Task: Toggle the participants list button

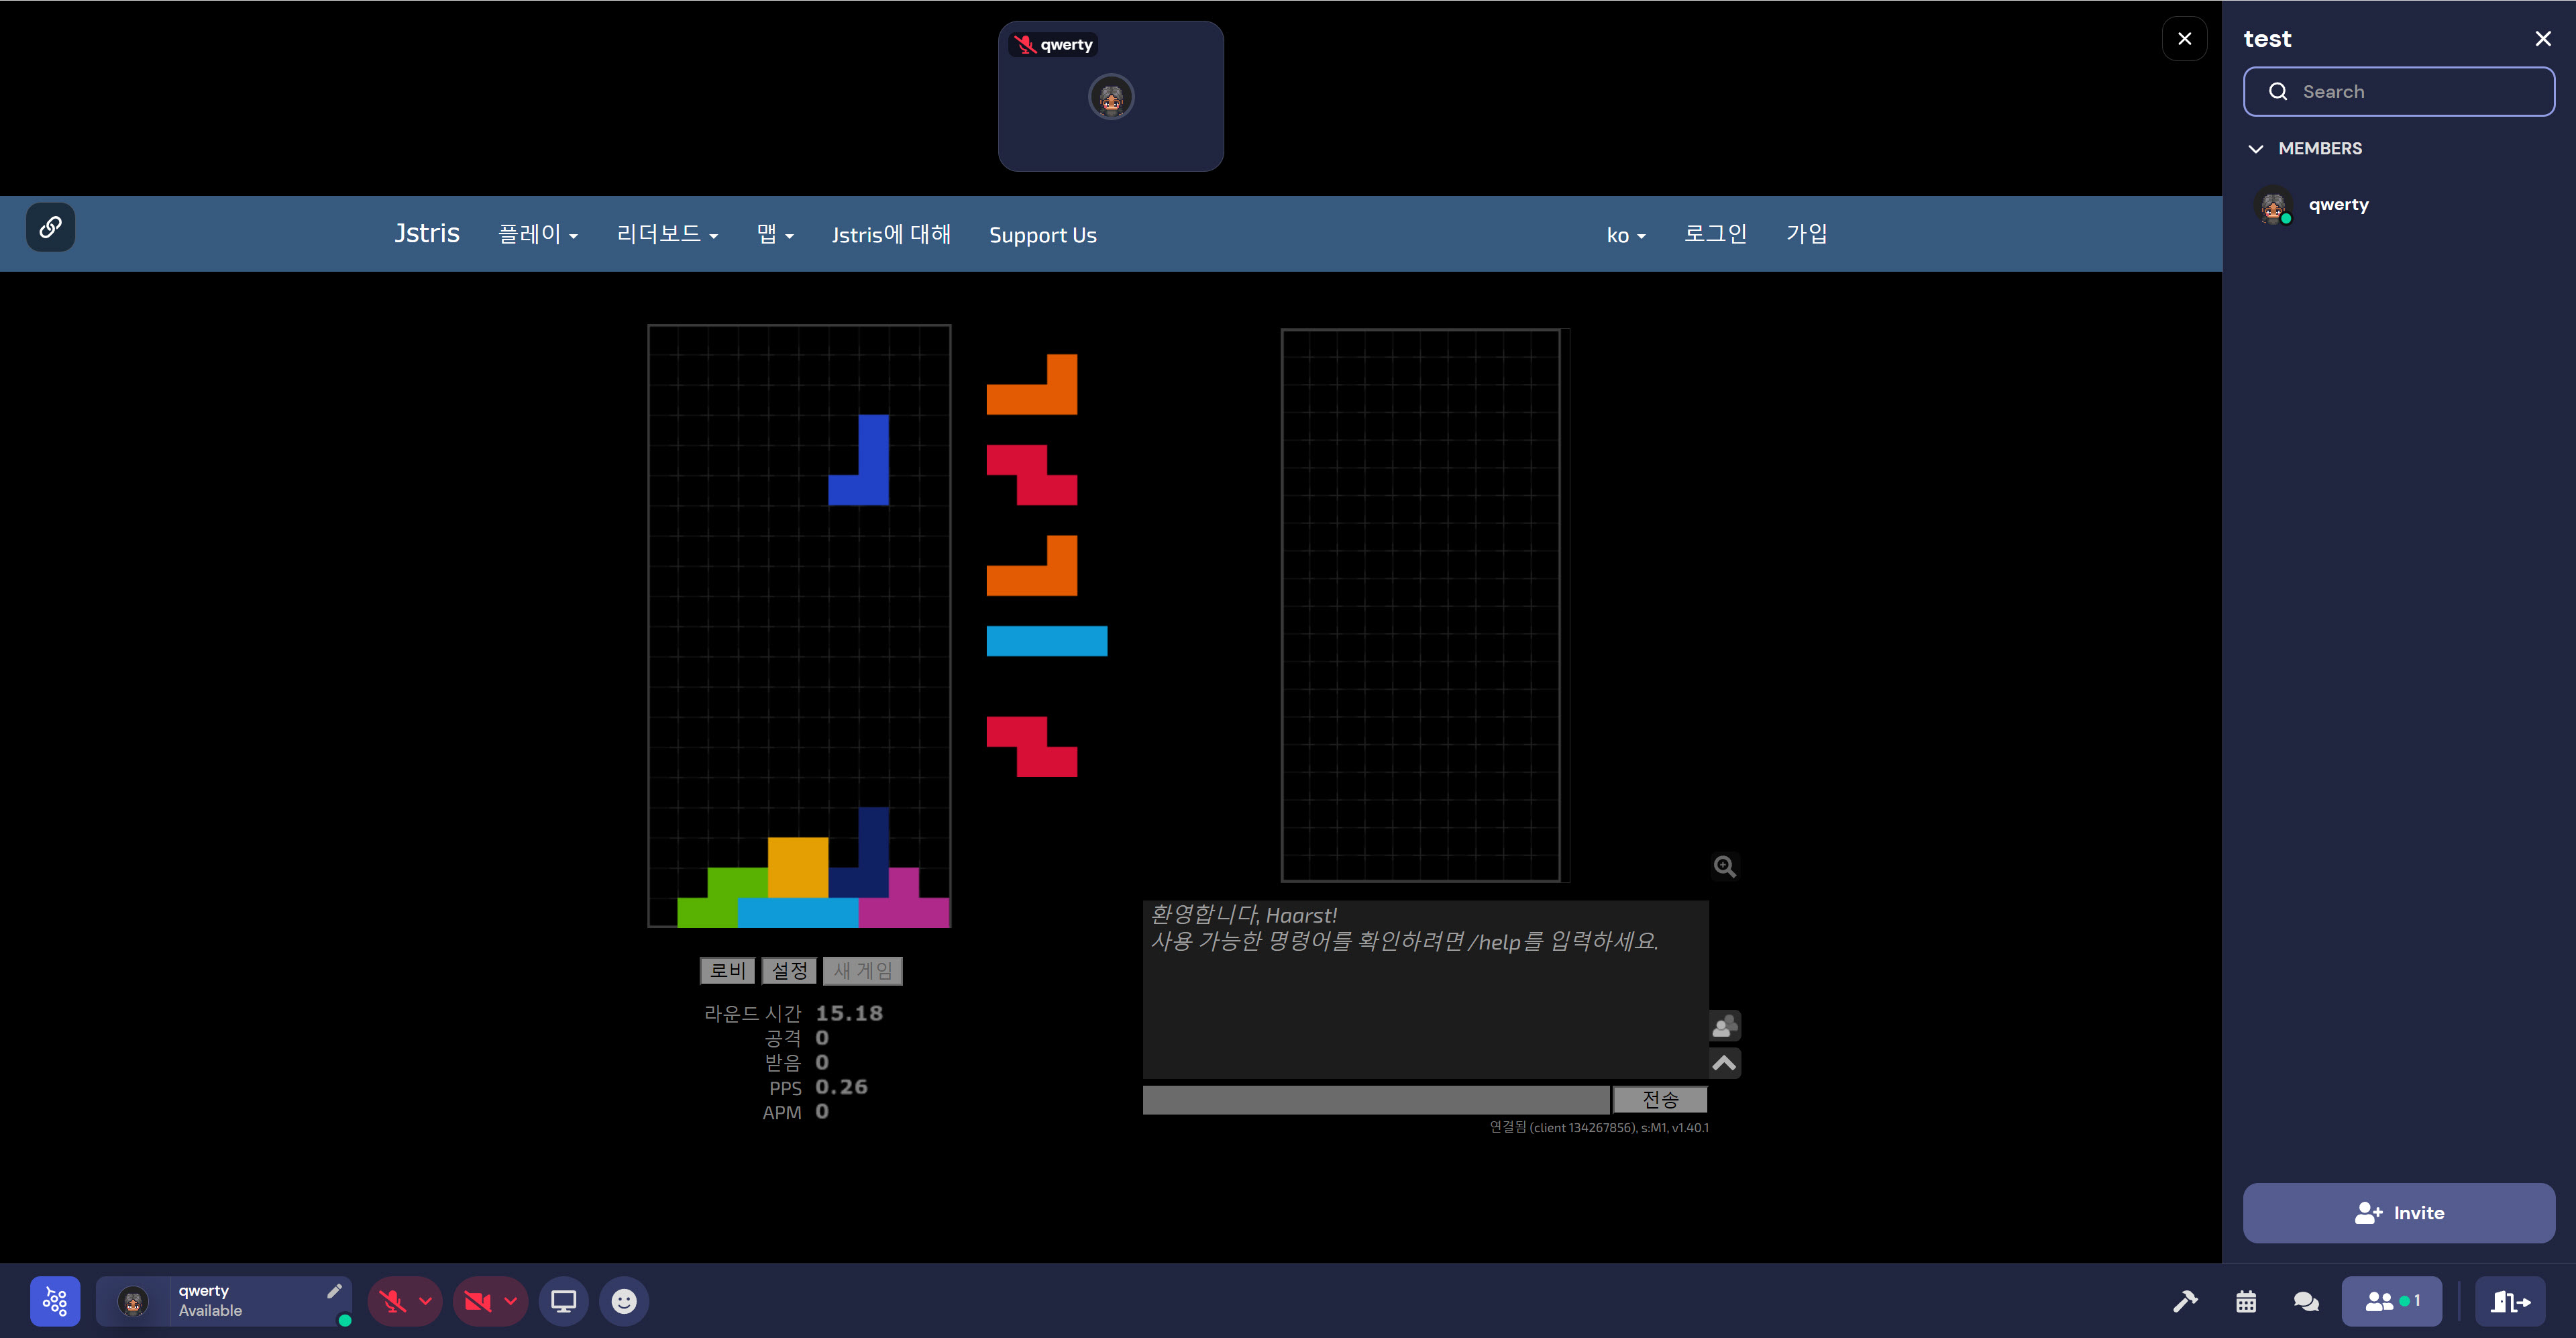Action: point(2391,1301)
